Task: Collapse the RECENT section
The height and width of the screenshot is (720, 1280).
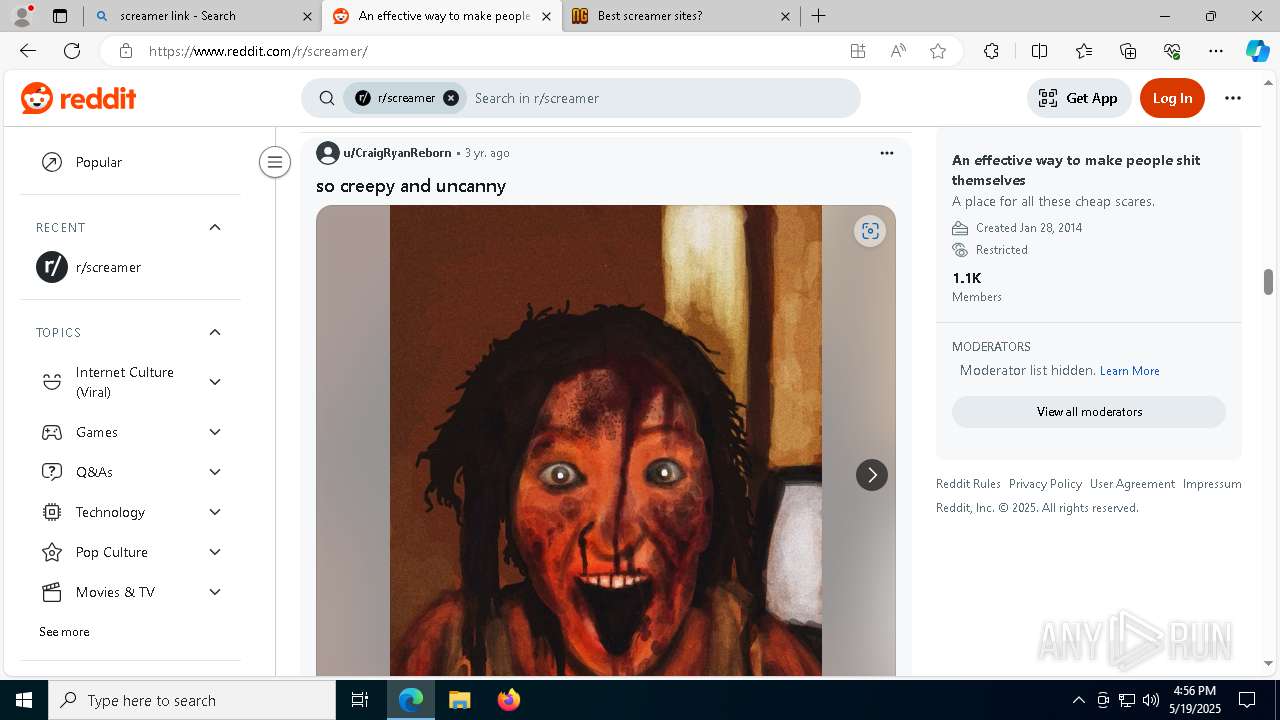Action: click(x=215, y=227)
